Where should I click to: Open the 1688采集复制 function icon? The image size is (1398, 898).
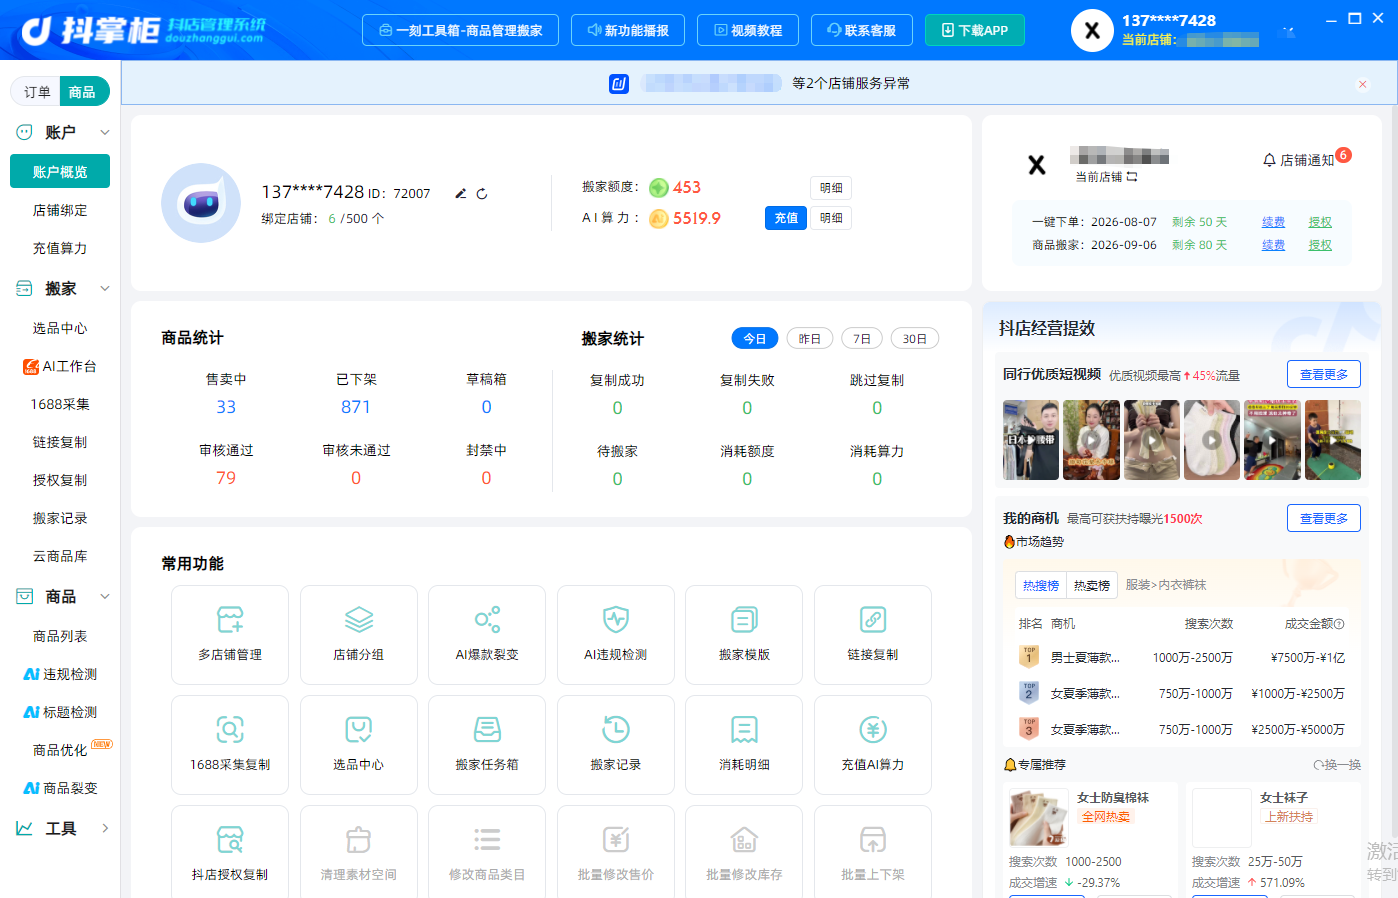click(x=230, y=729)
